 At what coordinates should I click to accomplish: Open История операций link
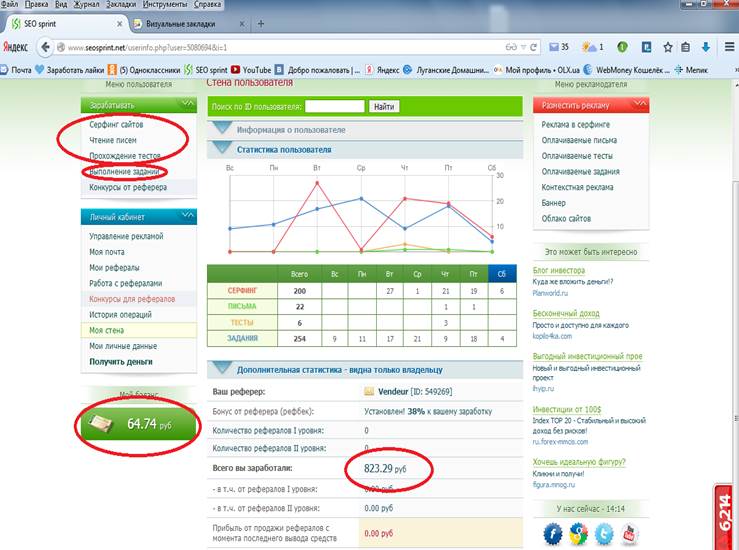coord(120,314)
